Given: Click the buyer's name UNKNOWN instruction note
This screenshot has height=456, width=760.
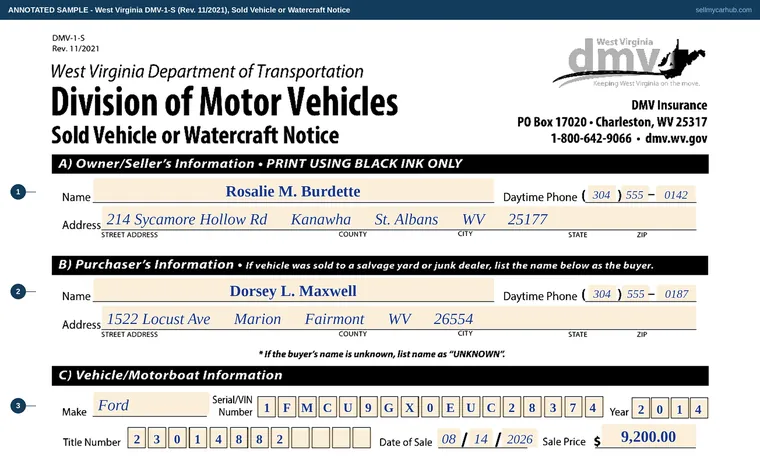Looking at the screenshot, I should click(x=382, y=354).
